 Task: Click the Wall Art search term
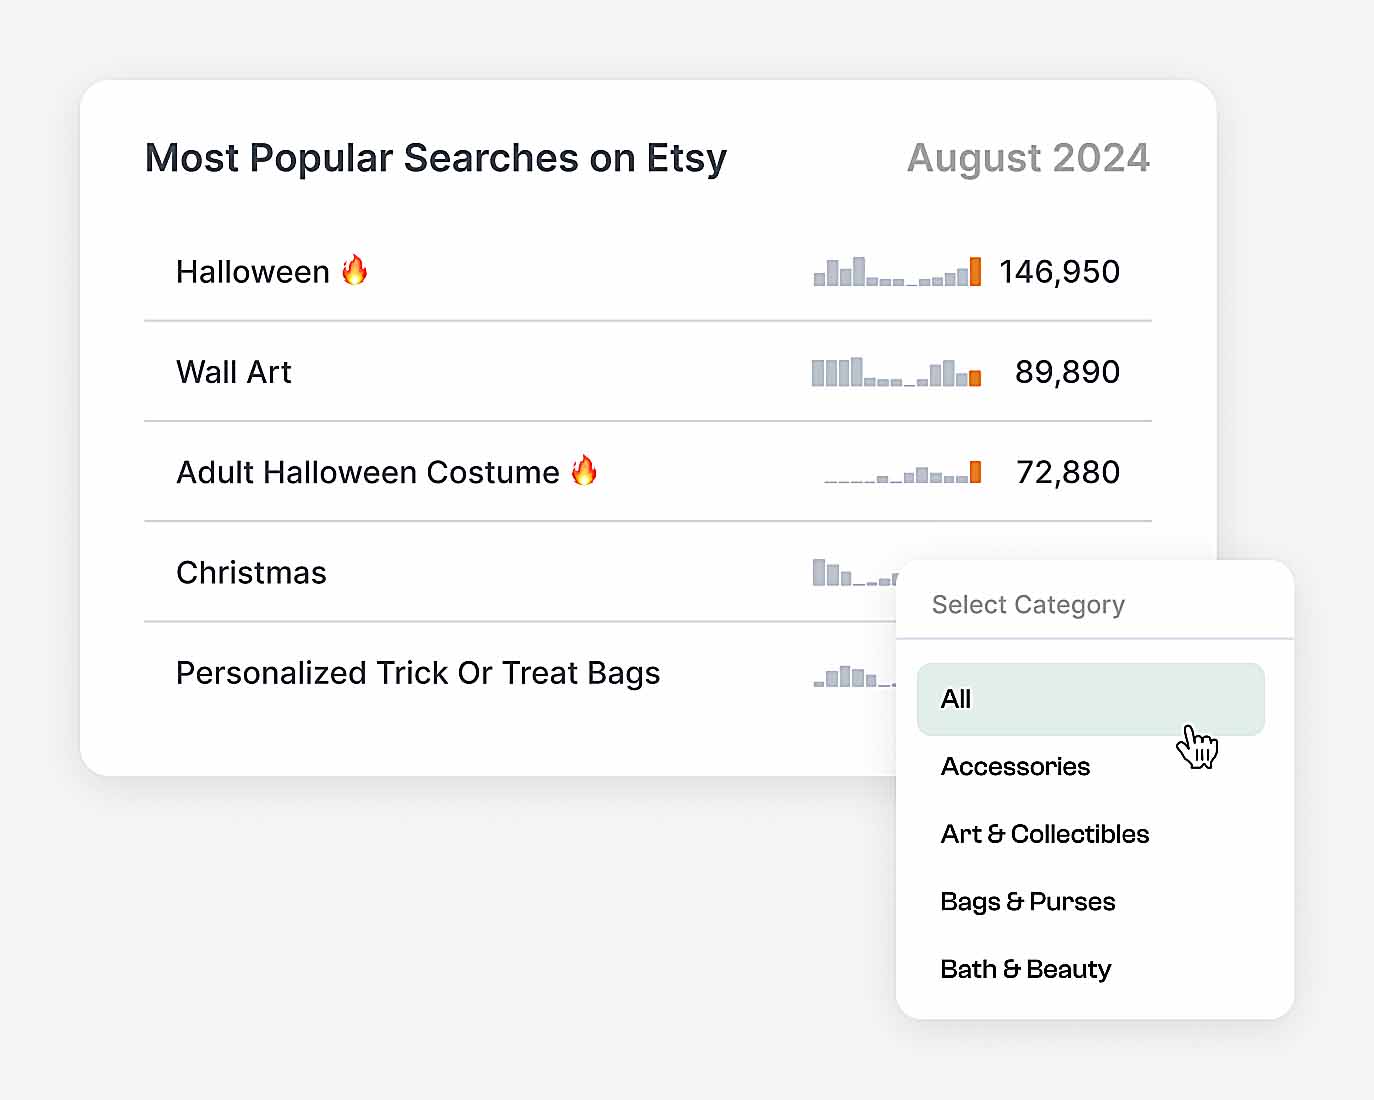click(x=233, y=371)
